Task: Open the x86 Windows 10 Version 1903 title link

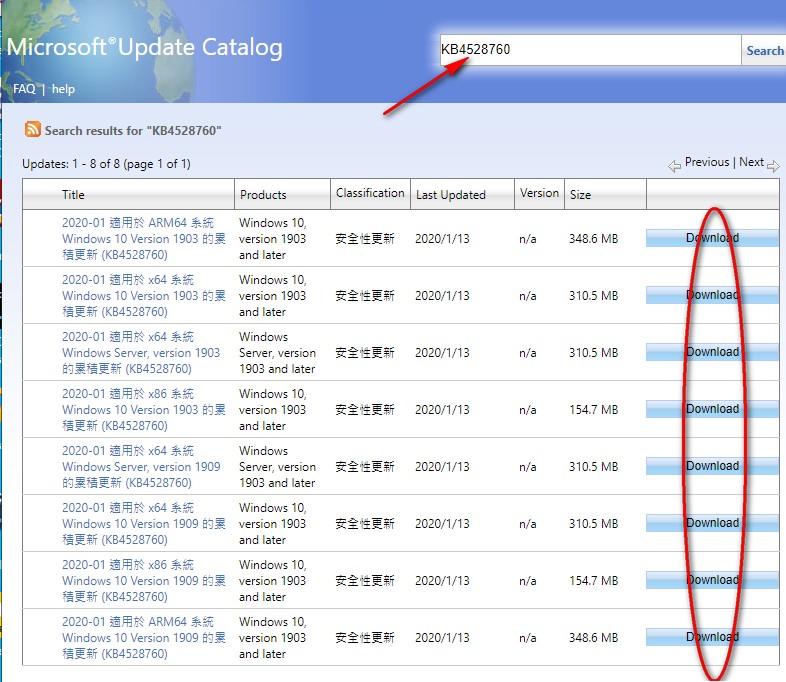Action: 144,410
